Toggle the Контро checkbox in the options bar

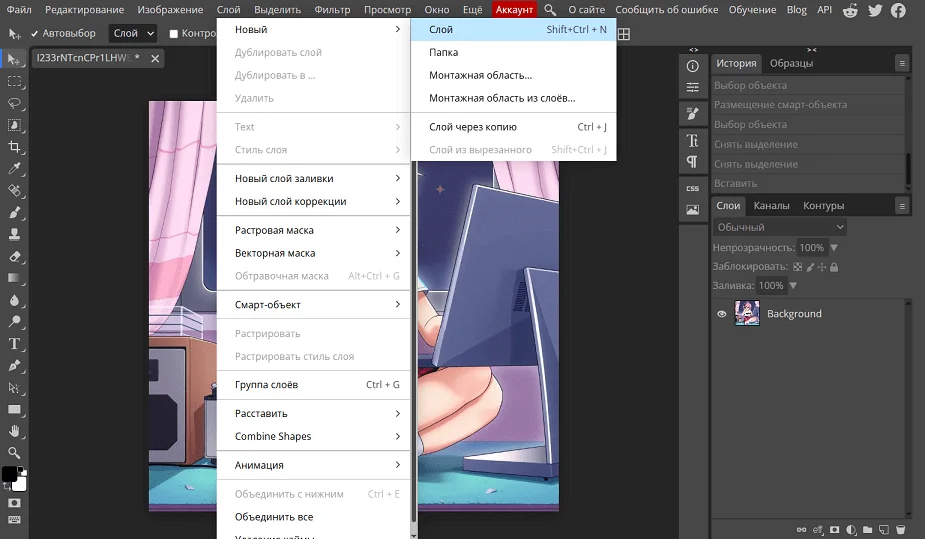[x=174, y=34]
